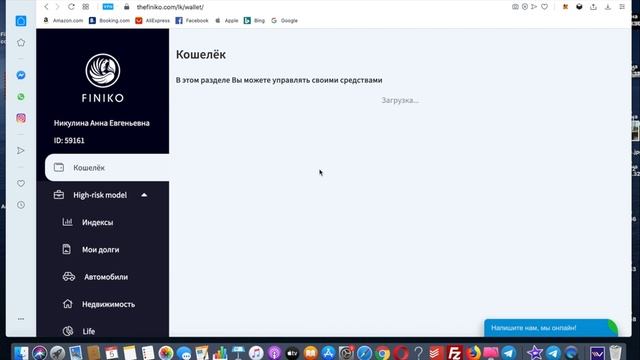The width and height of the screenshot is (640, 360).
Task: Open Firefox in the dock
Action: pos(473,353)
